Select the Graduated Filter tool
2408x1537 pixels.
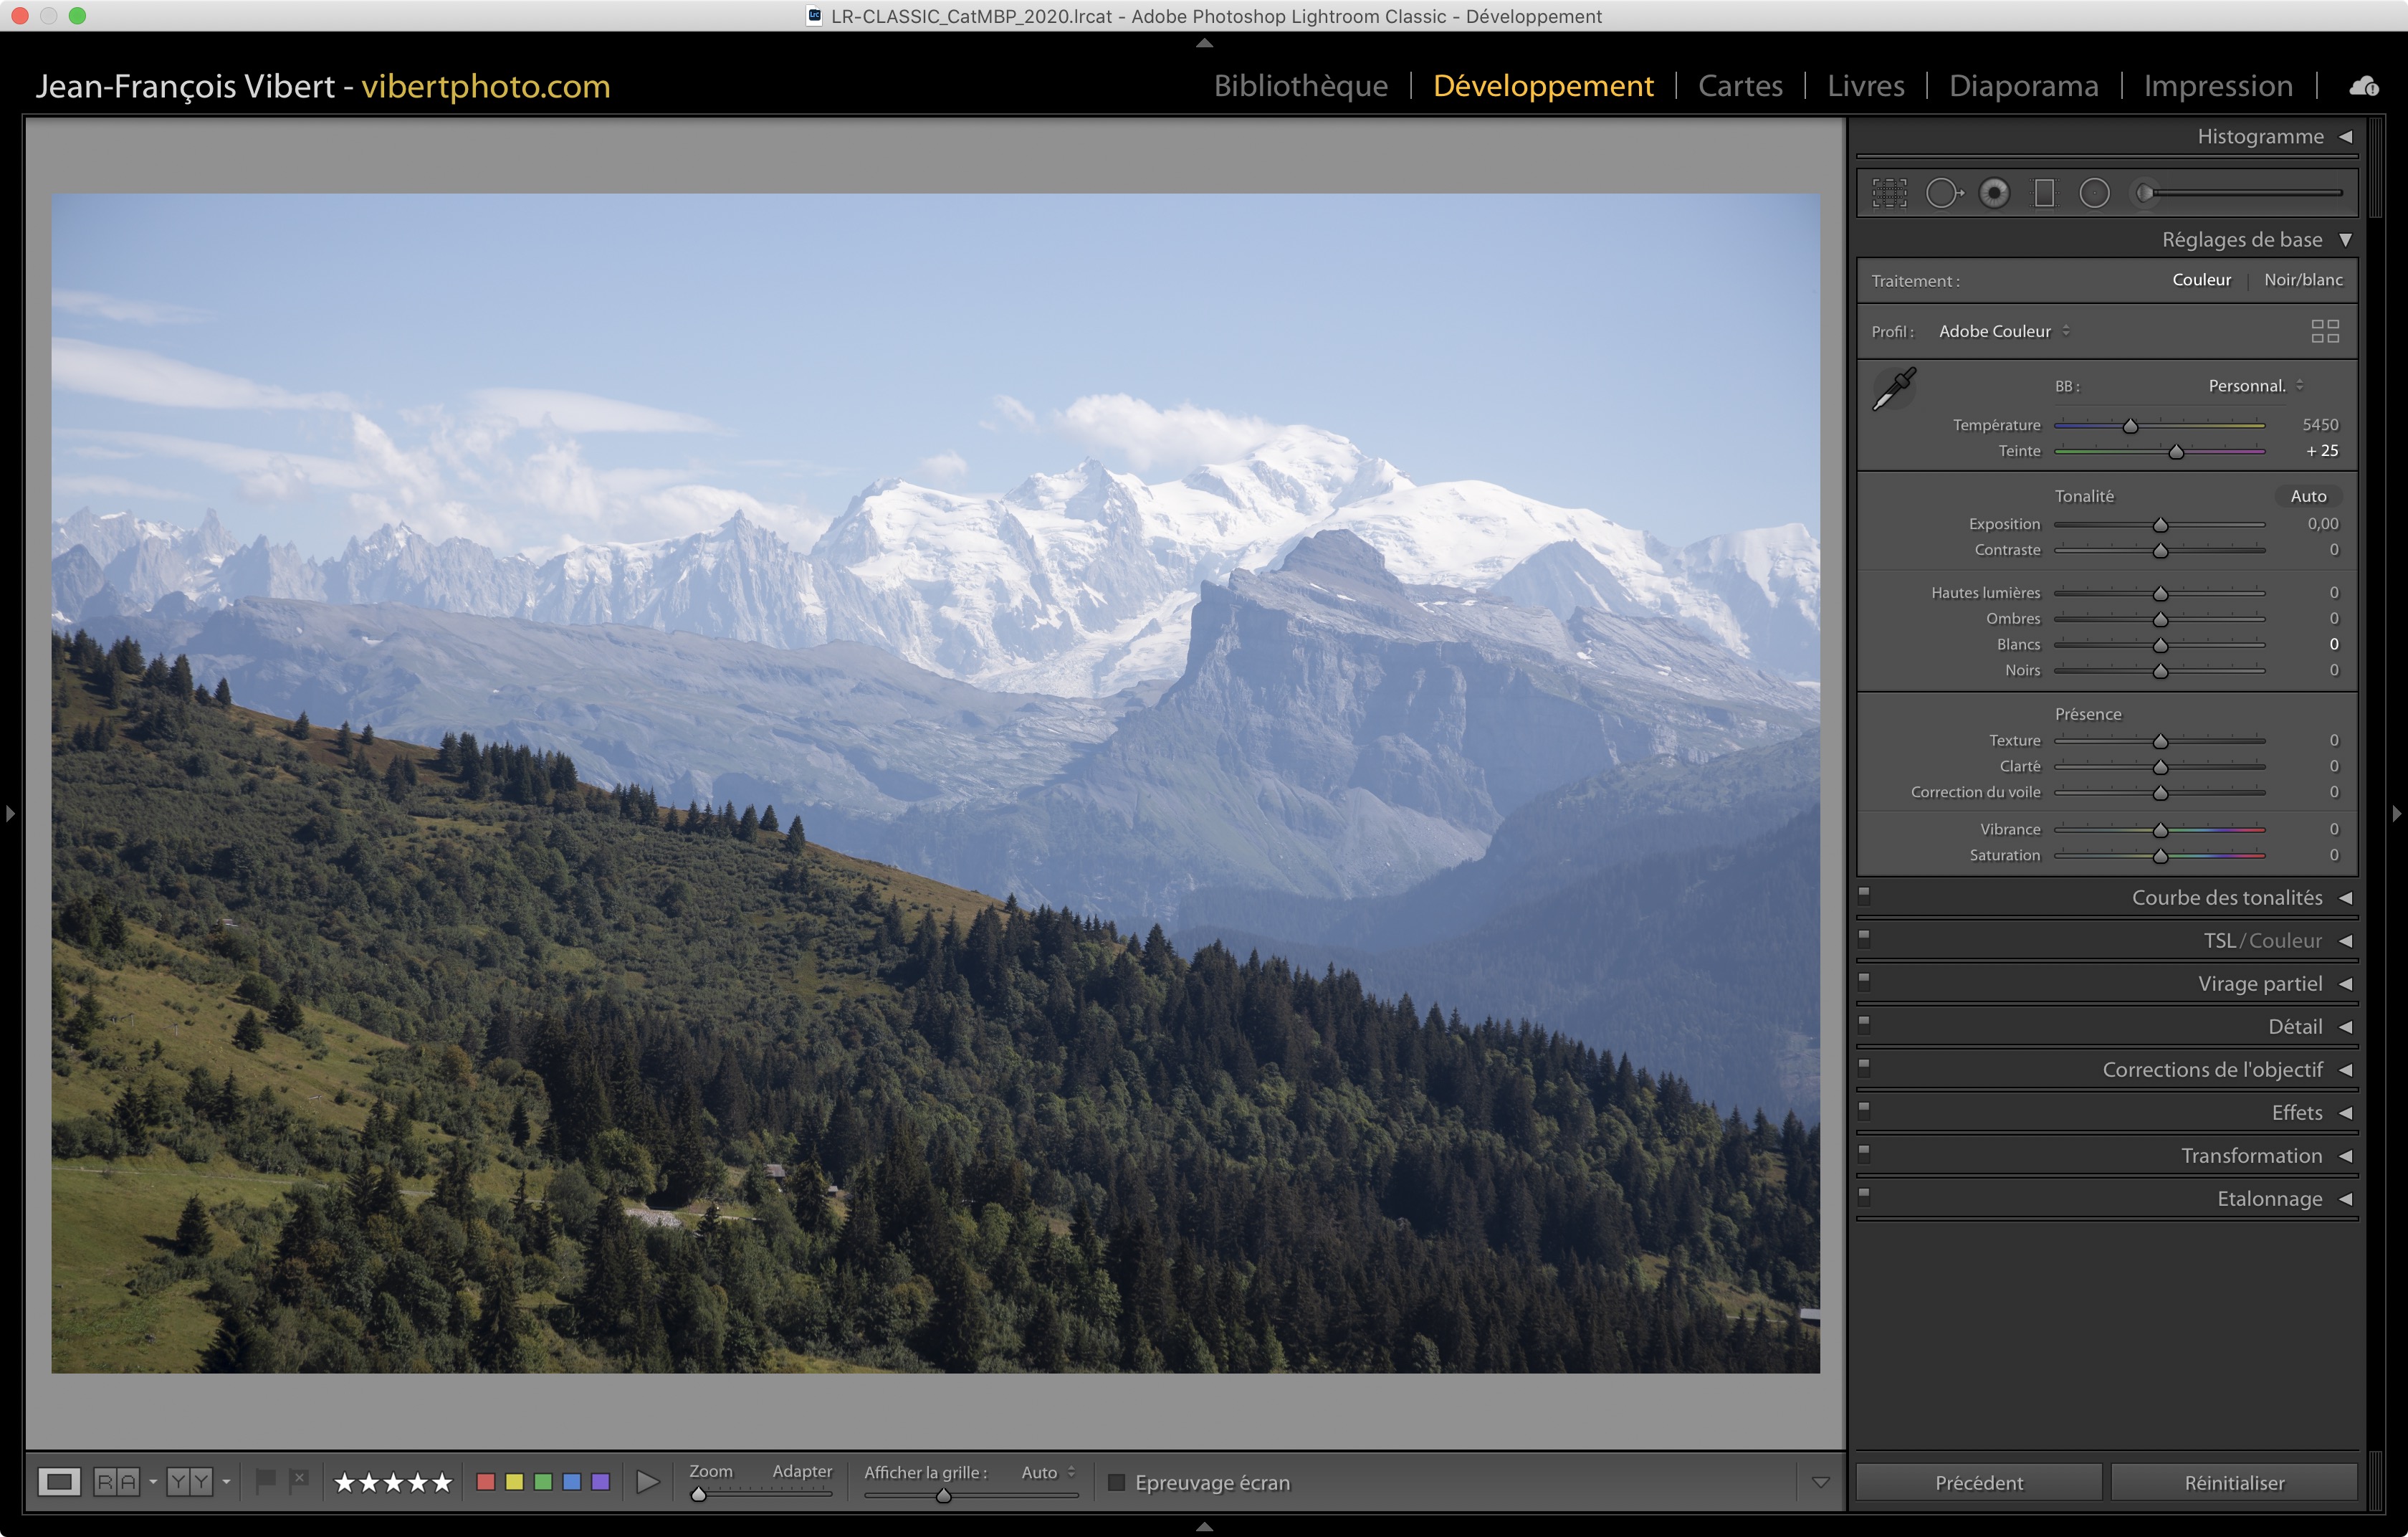(x=2044, y=193)
